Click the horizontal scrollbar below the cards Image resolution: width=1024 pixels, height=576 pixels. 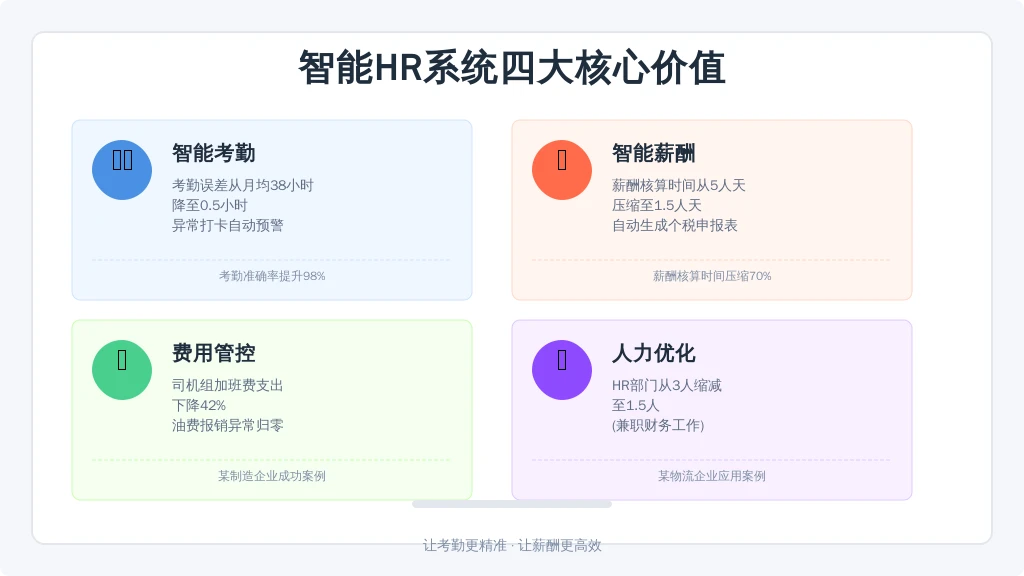click(512, 504)
